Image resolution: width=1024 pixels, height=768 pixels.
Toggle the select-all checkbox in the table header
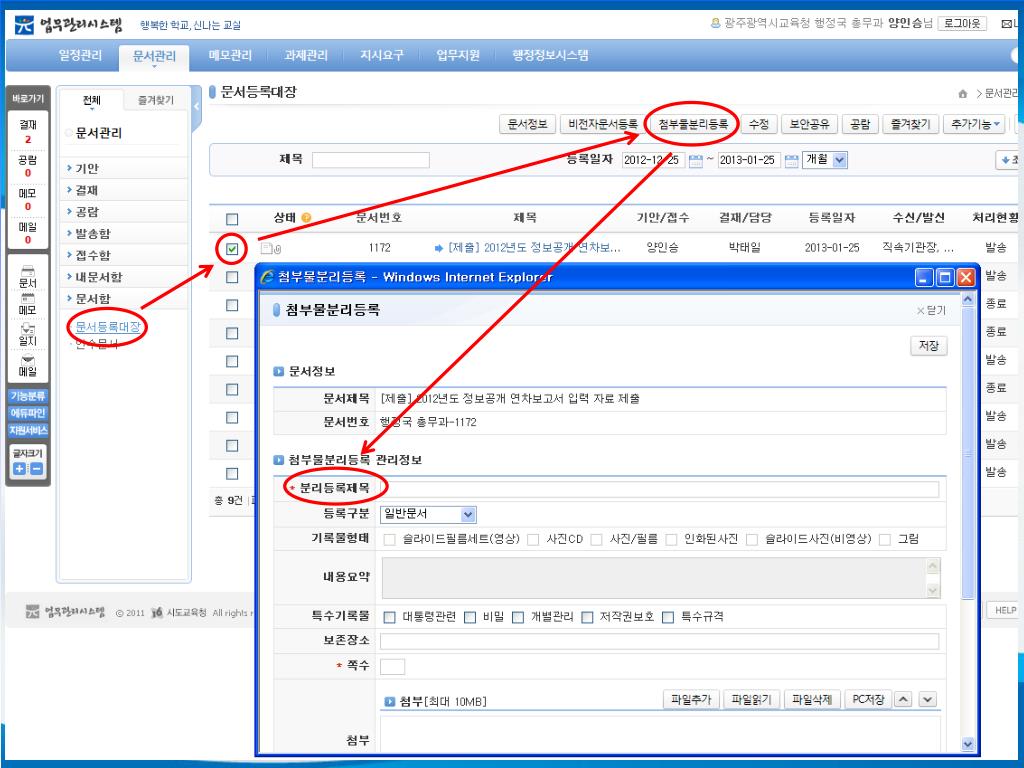(232, 219)
